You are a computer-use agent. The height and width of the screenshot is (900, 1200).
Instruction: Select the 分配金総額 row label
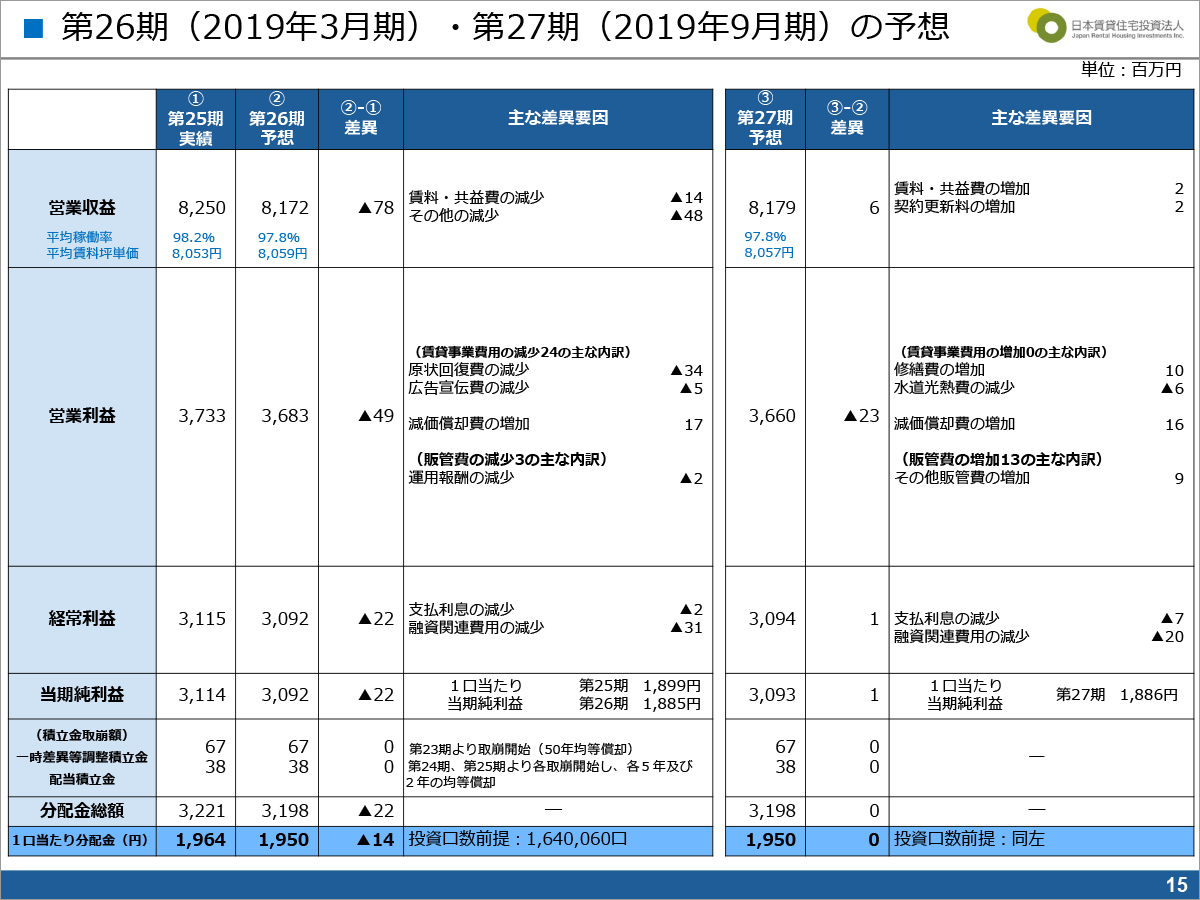tap(82, 810)
